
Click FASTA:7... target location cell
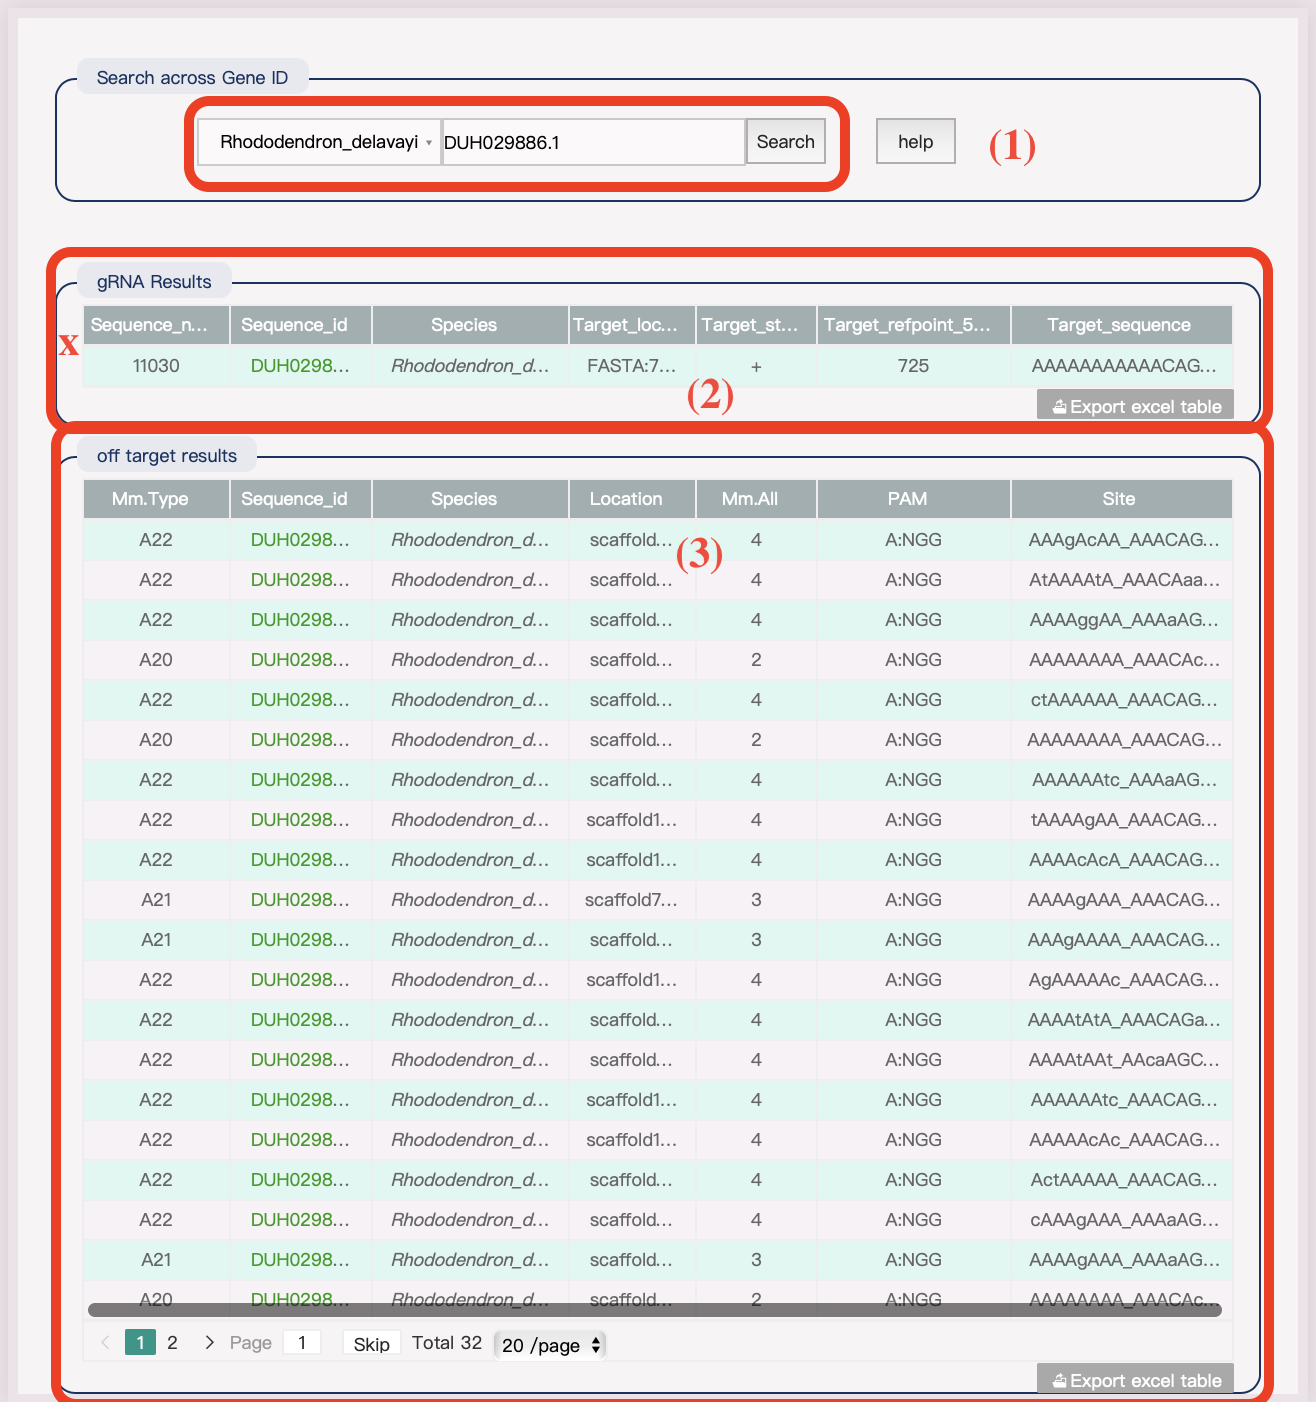[632, 366]
